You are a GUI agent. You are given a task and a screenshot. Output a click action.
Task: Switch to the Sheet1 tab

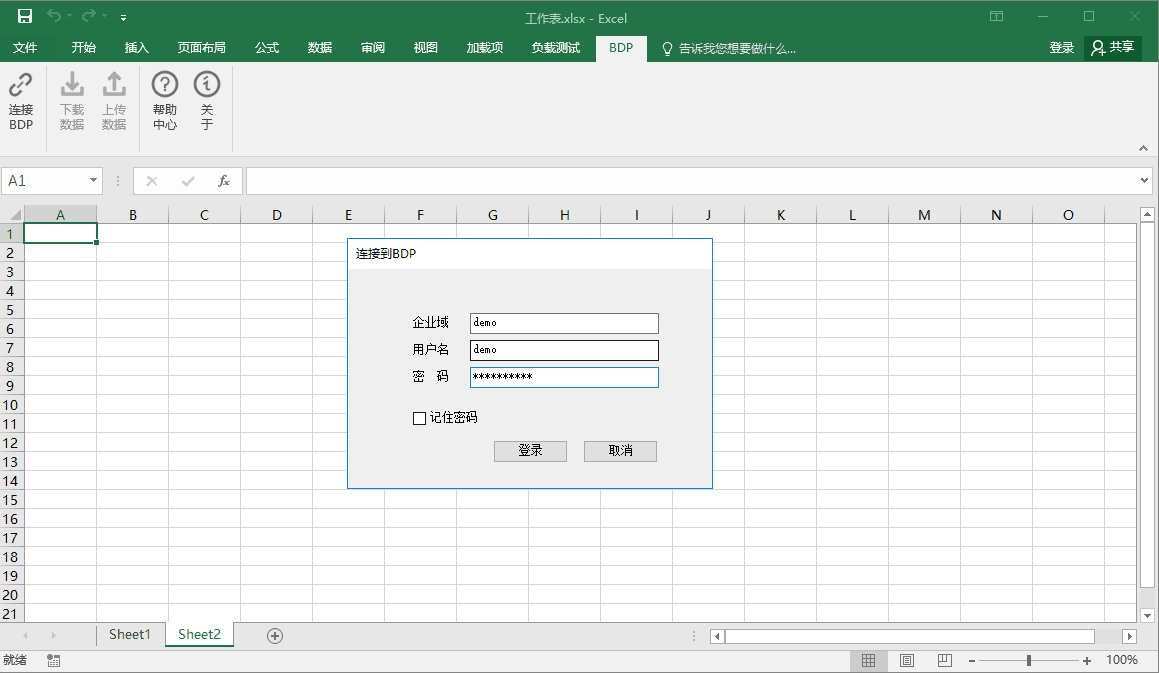(129, 635)
